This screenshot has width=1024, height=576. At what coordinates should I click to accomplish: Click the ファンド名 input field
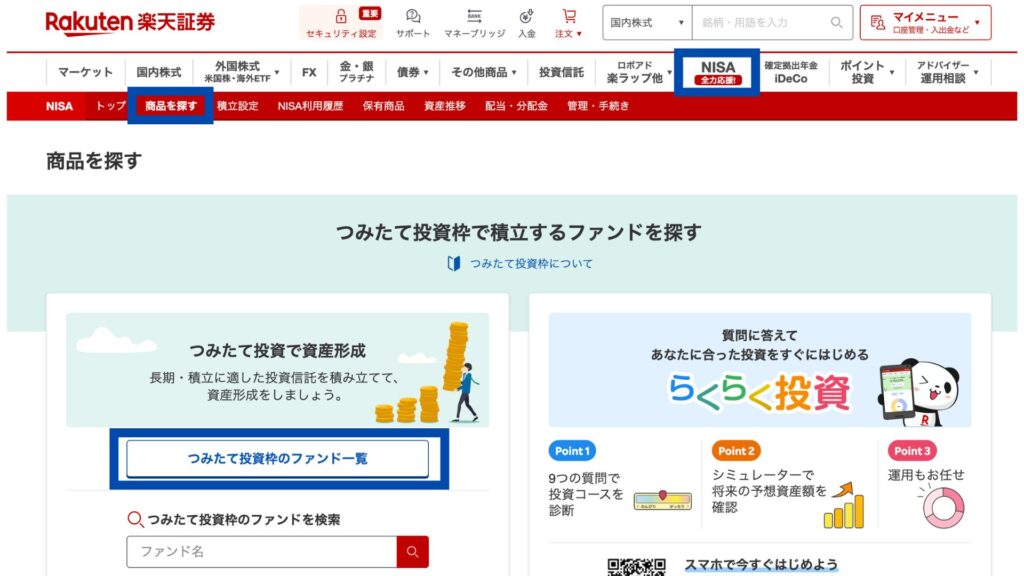(262, 552)
